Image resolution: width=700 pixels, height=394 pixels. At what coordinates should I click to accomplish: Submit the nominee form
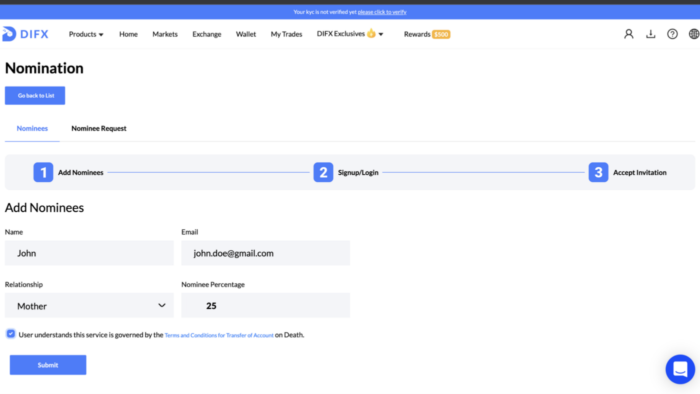(x=48, y=365)
